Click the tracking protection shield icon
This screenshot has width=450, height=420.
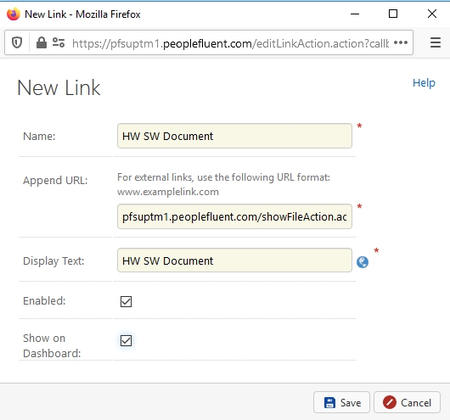tap(17, 43)
